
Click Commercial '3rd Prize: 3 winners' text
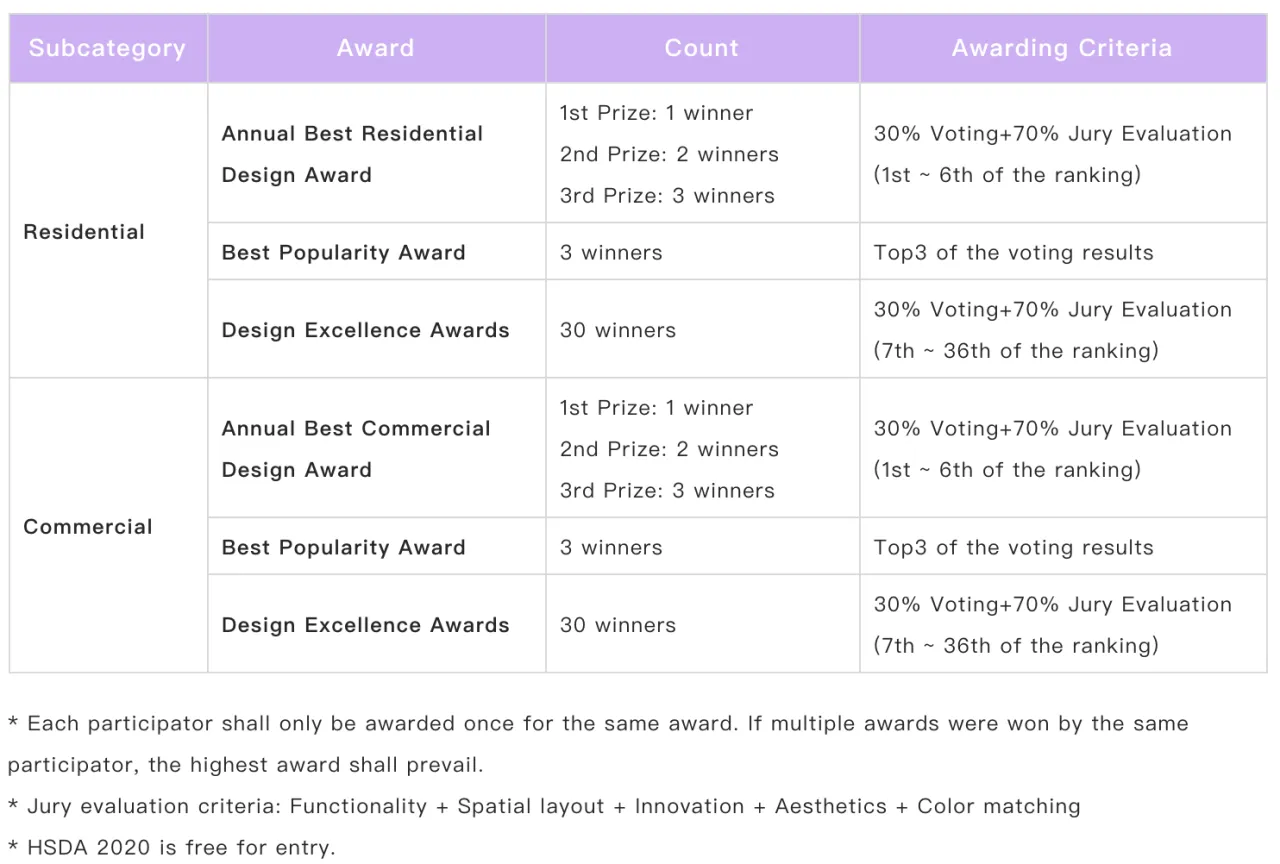click(667, 491)
